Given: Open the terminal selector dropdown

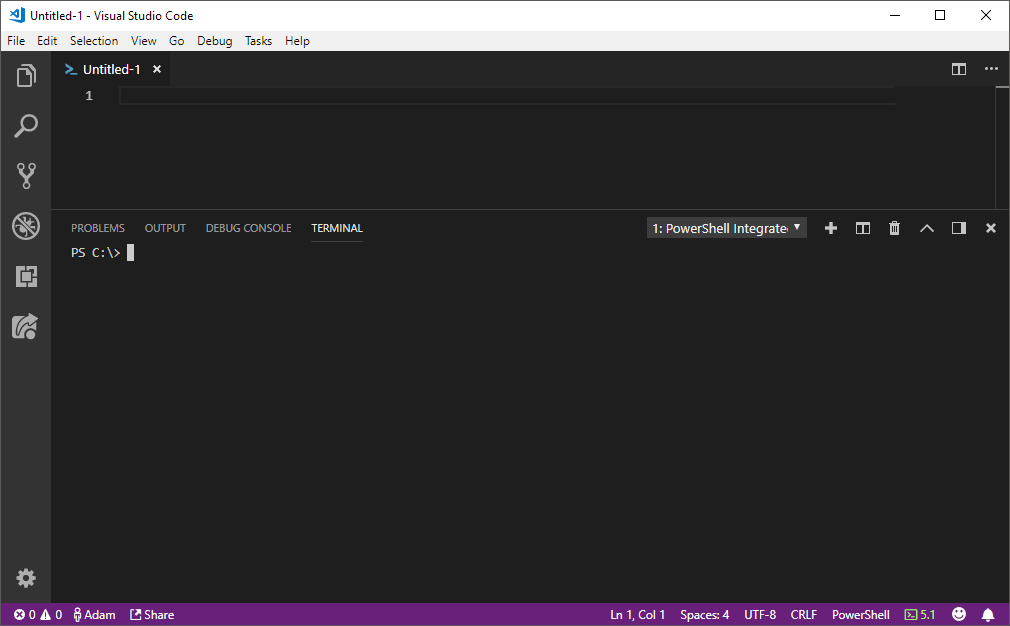Looking at the screenshot, I should [727, 228].
